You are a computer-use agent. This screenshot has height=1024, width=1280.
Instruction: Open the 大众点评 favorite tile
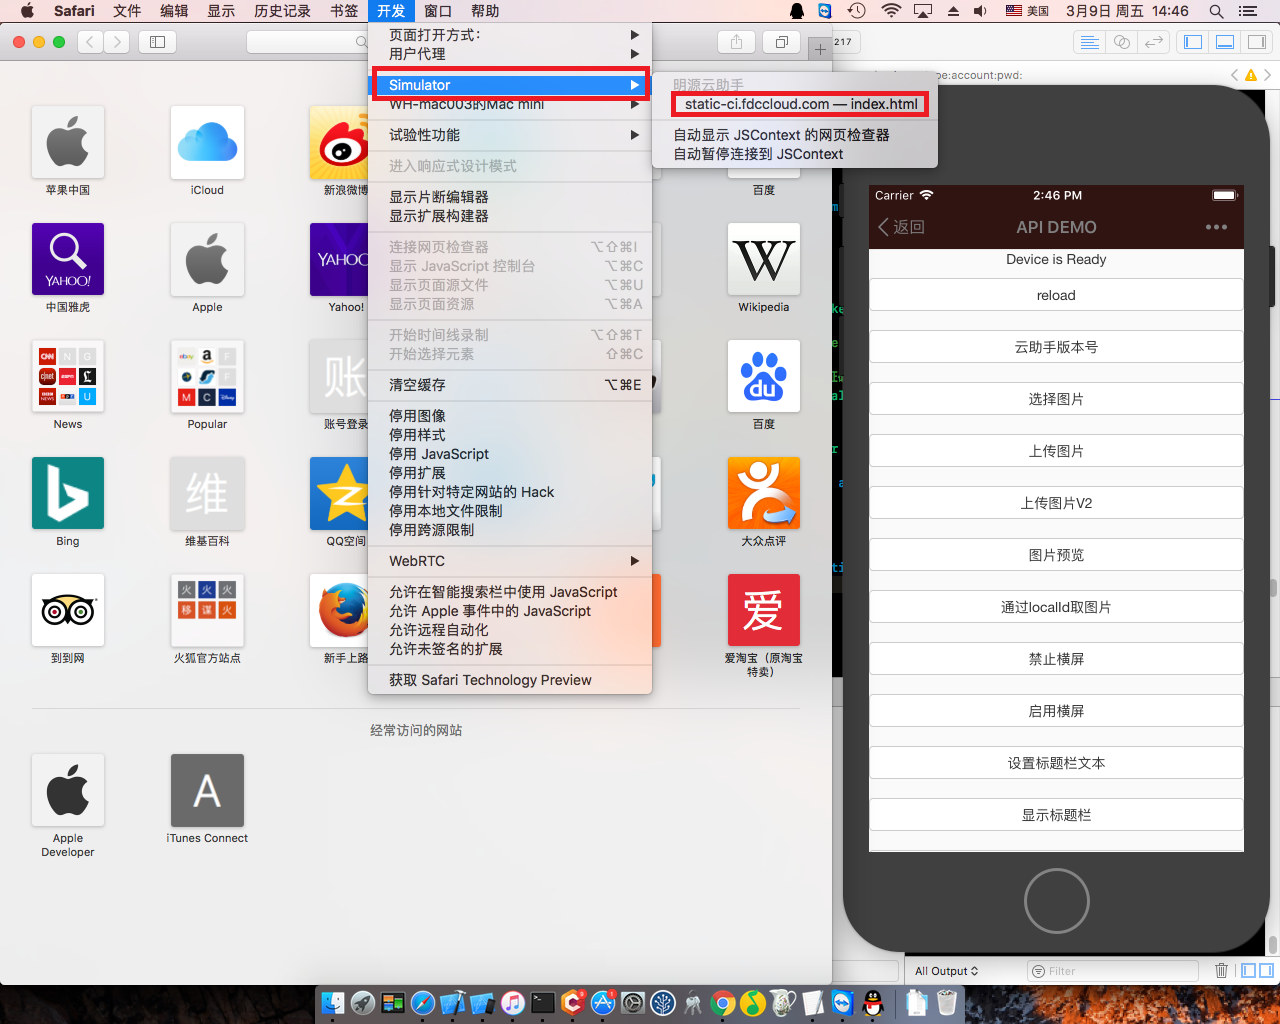tap(764, 493)
